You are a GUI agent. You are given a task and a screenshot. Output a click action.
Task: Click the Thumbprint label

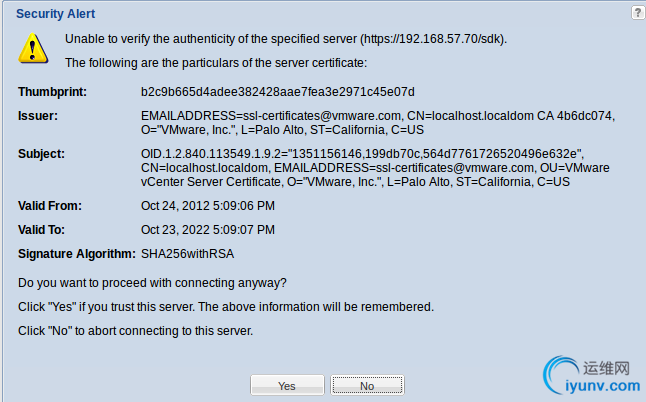(x=52, y=92)
